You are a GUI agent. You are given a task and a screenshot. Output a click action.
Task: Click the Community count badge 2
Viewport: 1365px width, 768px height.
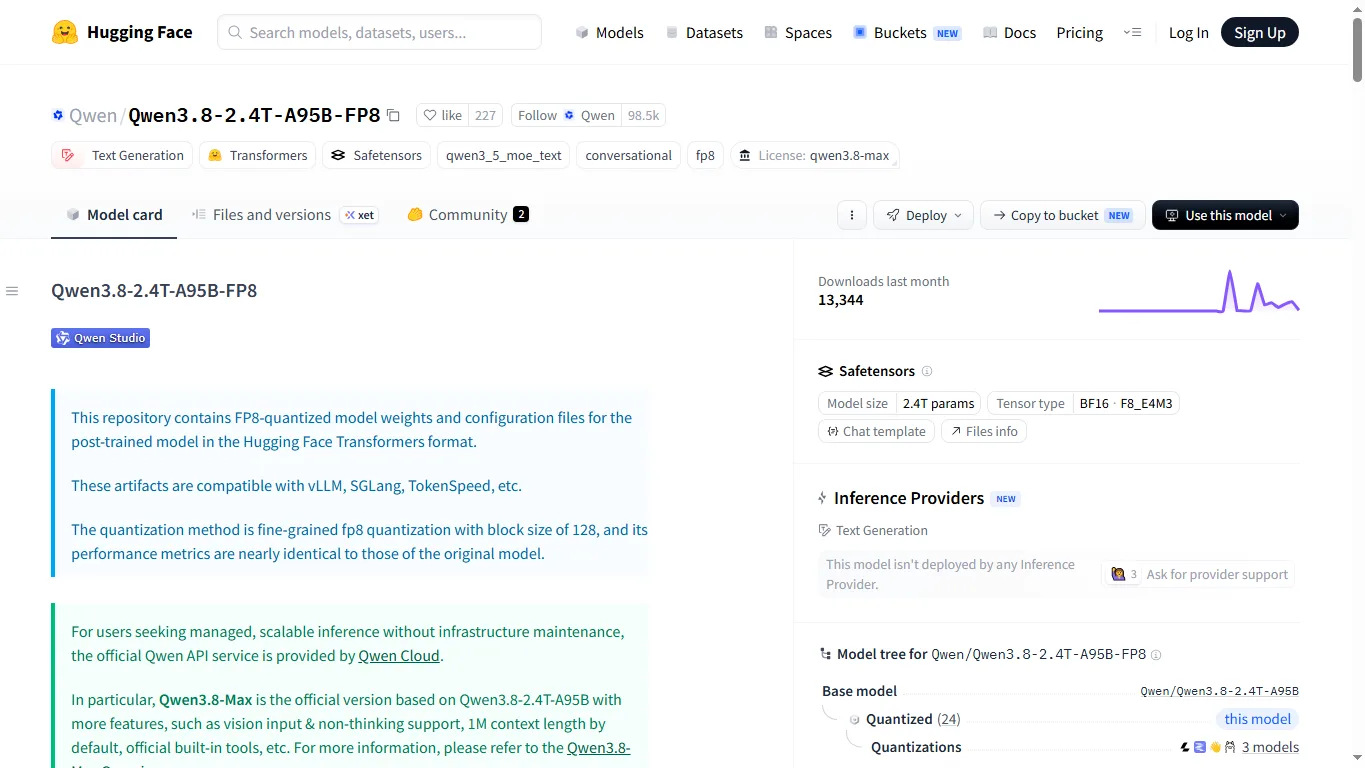521,214
